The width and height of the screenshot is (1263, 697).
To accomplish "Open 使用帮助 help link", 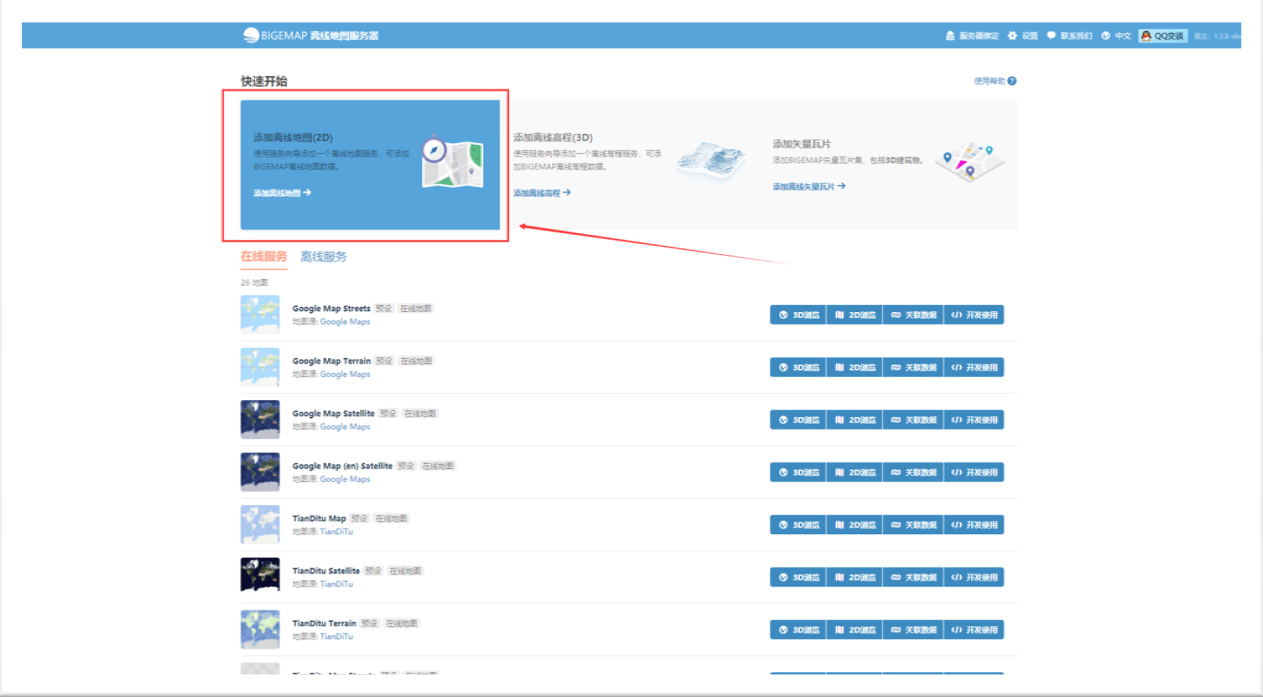I will tap(995, 81).
